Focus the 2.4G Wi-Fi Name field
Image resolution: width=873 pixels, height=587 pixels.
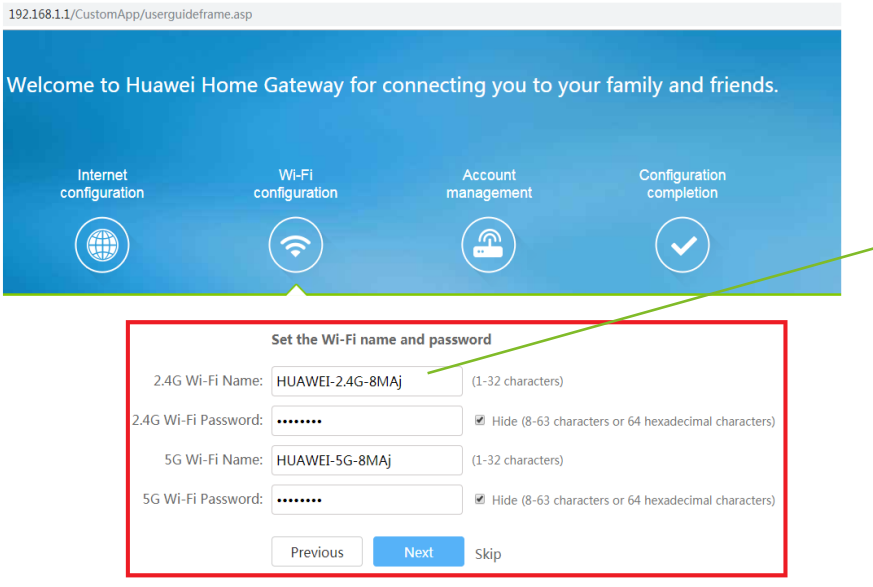coord(367,381)
